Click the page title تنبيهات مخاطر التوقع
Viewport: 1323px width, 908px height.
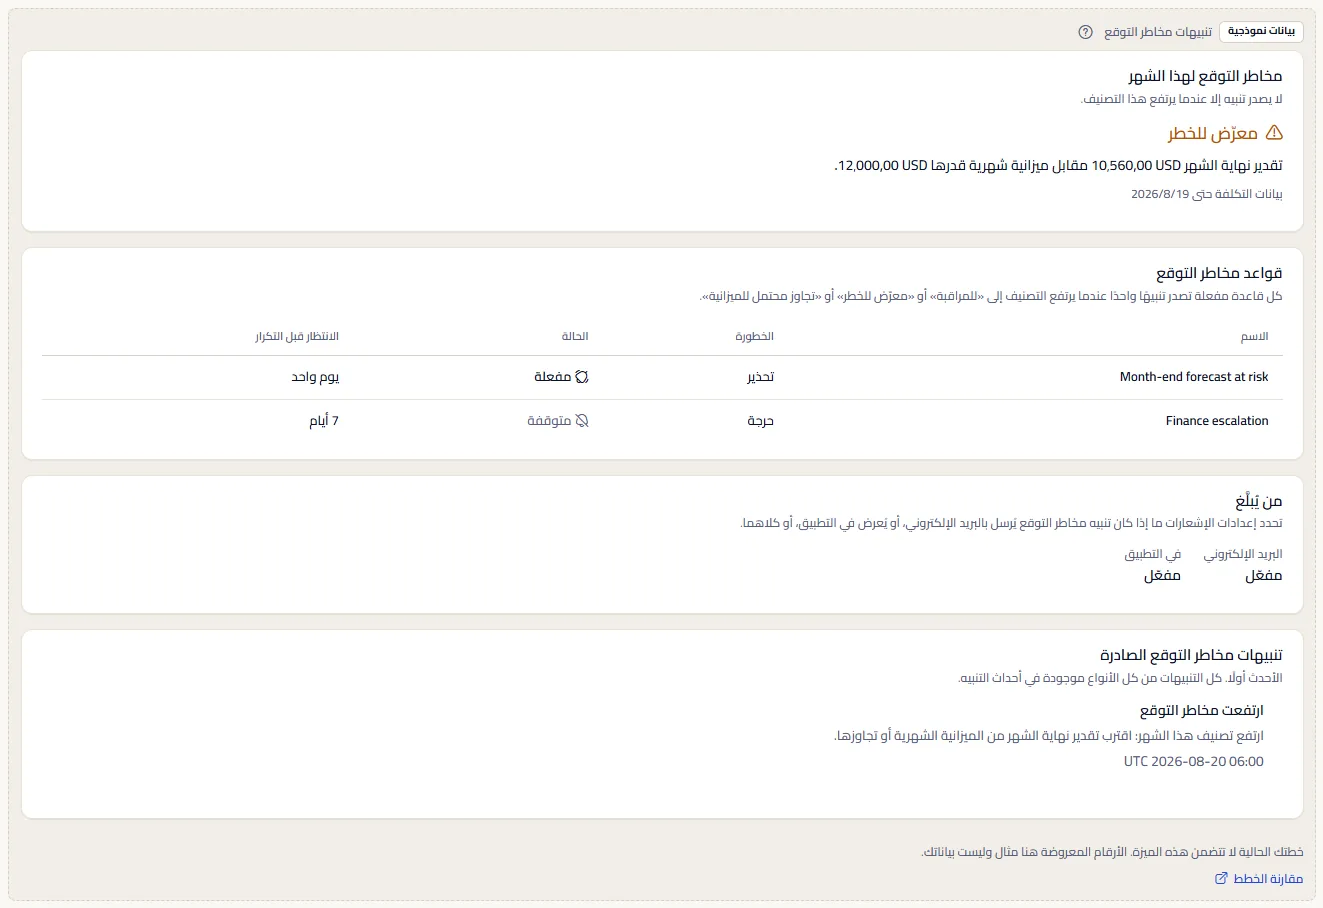pyautogui.click(x=1158, y=32)
